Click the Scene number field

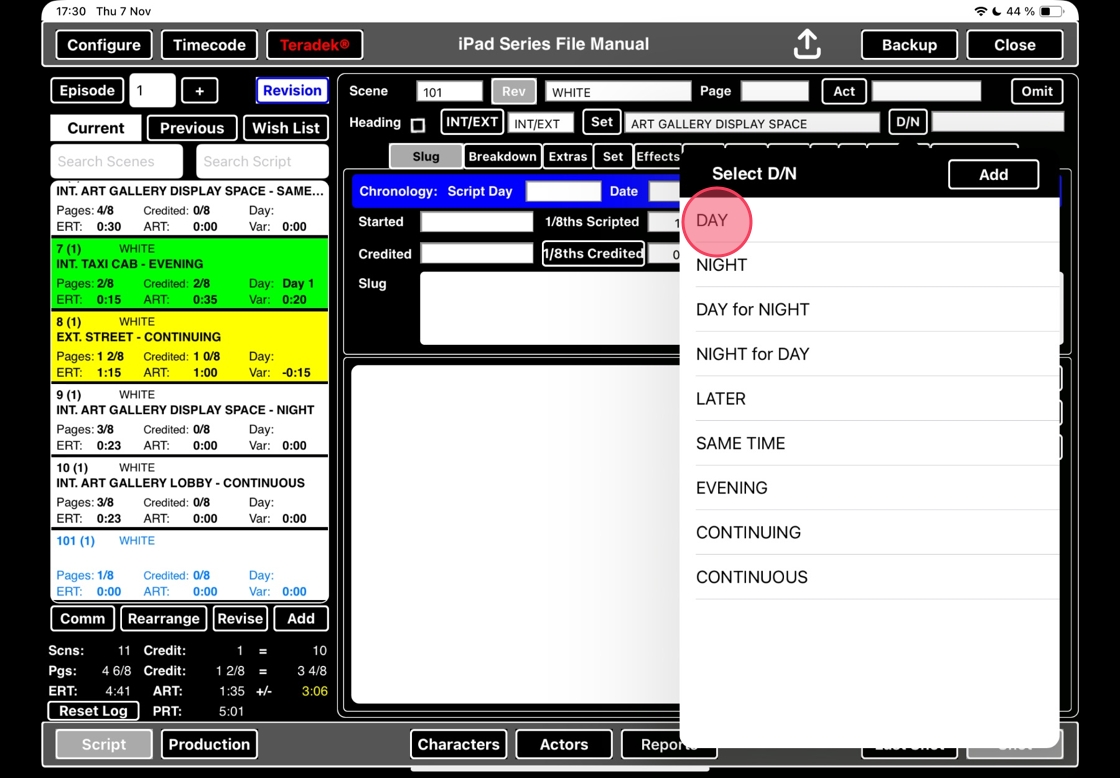point(449,91)
